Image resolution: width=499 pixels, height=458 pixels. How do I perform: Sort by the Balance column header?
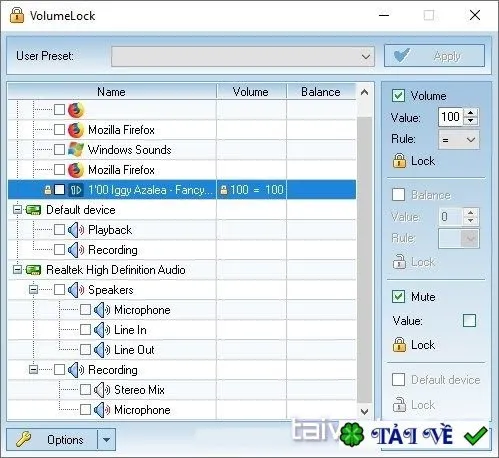click(x=321, y=92)
